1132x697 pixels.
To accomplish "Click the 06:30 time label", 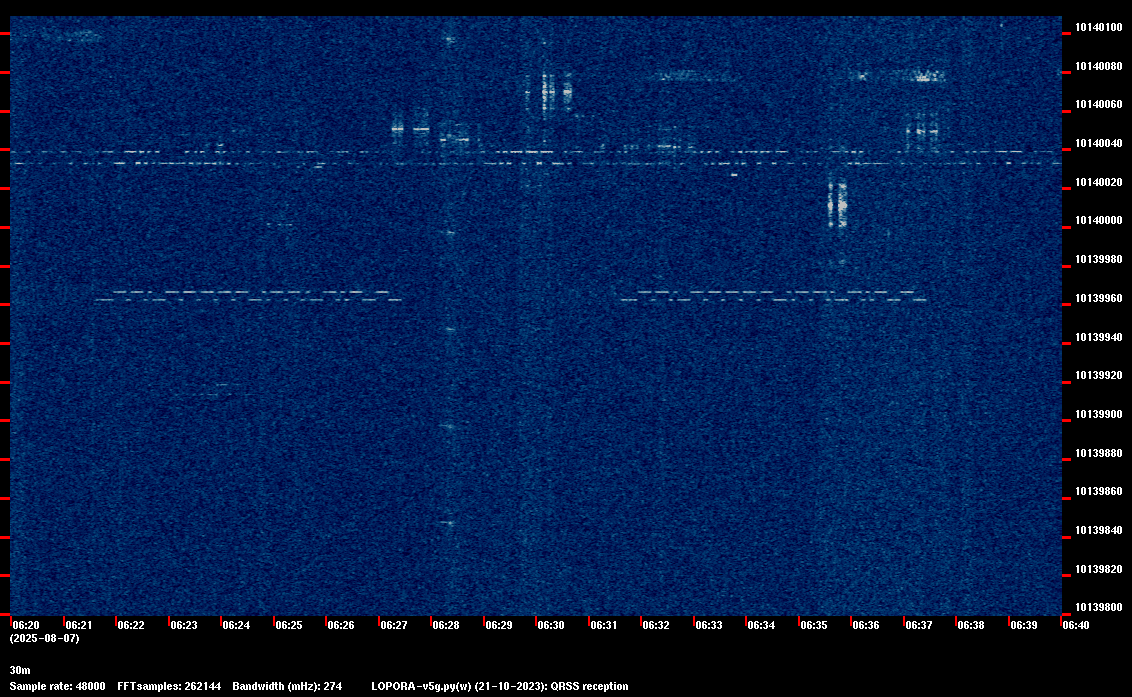I will pos(551,625).
